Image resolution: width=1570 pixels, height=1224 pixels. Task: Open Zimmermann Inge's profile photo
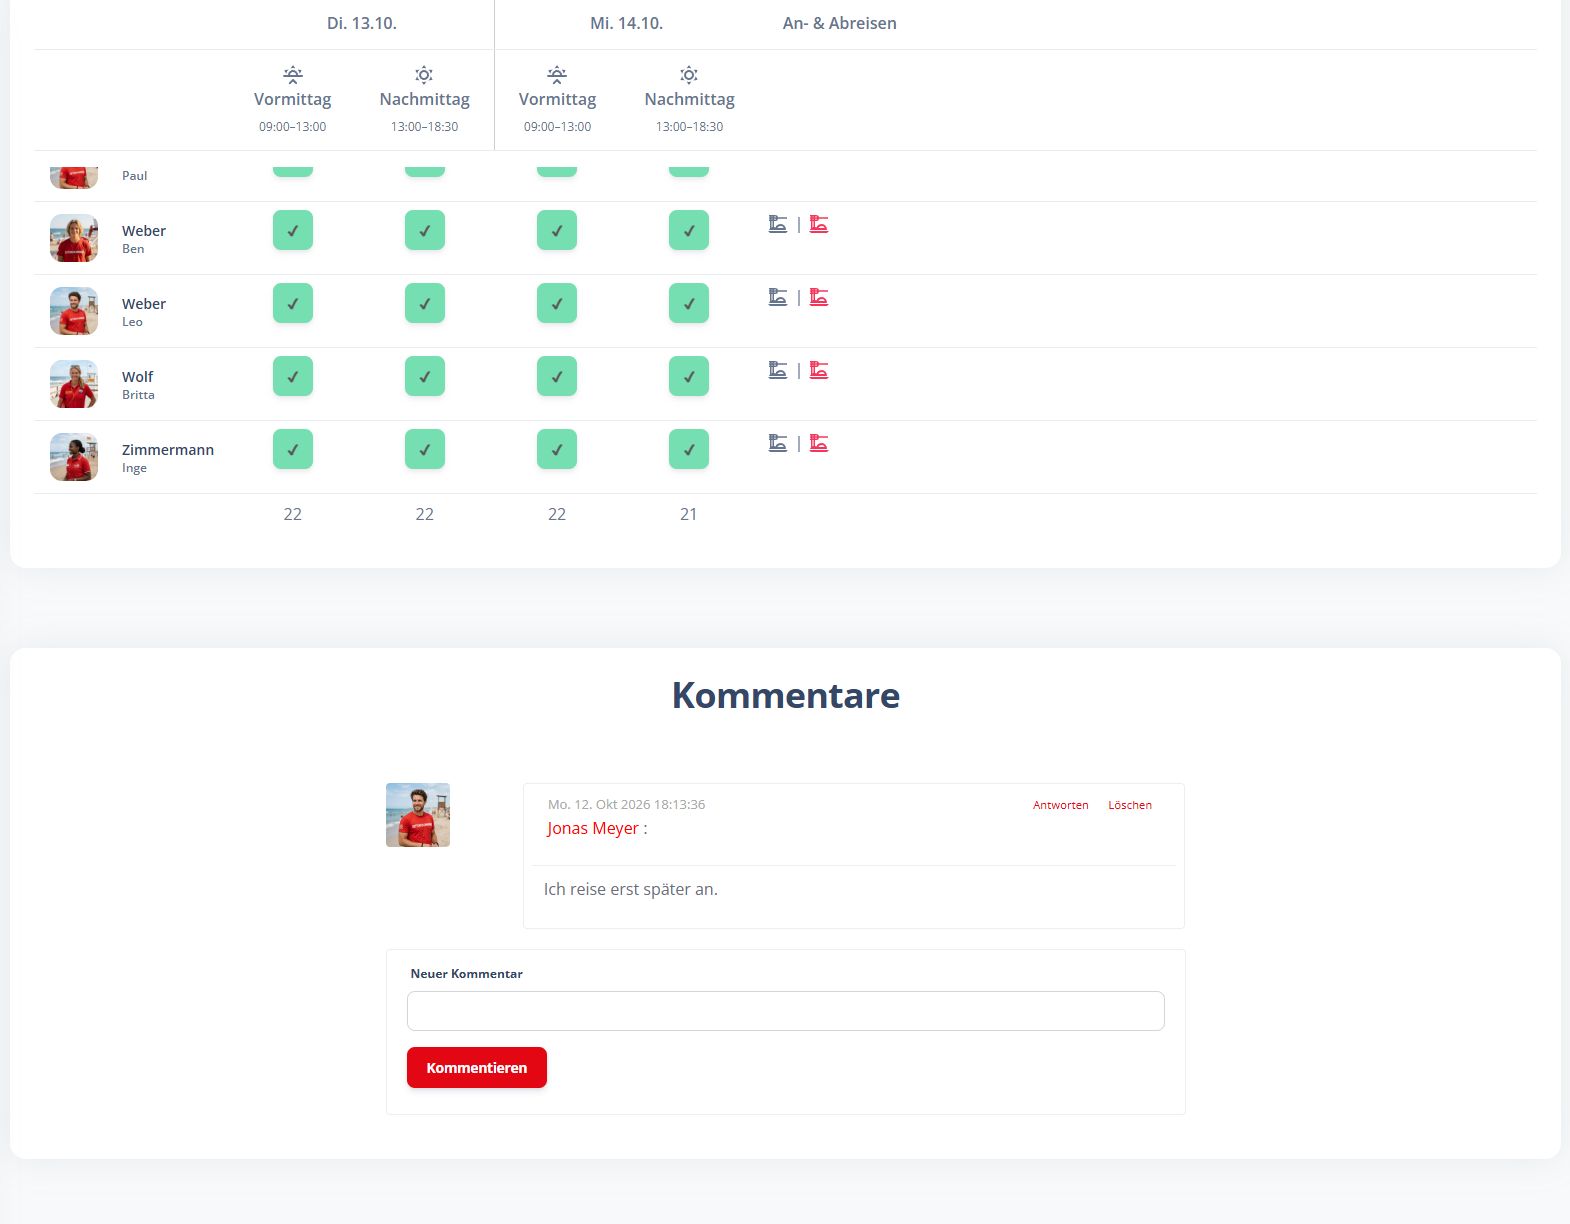(x=74, y=457)
